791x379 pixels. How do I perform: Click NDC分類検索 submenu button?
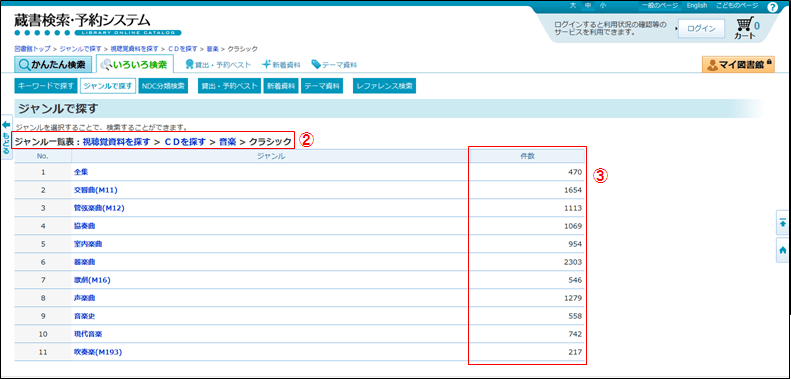tap(164, 86)
